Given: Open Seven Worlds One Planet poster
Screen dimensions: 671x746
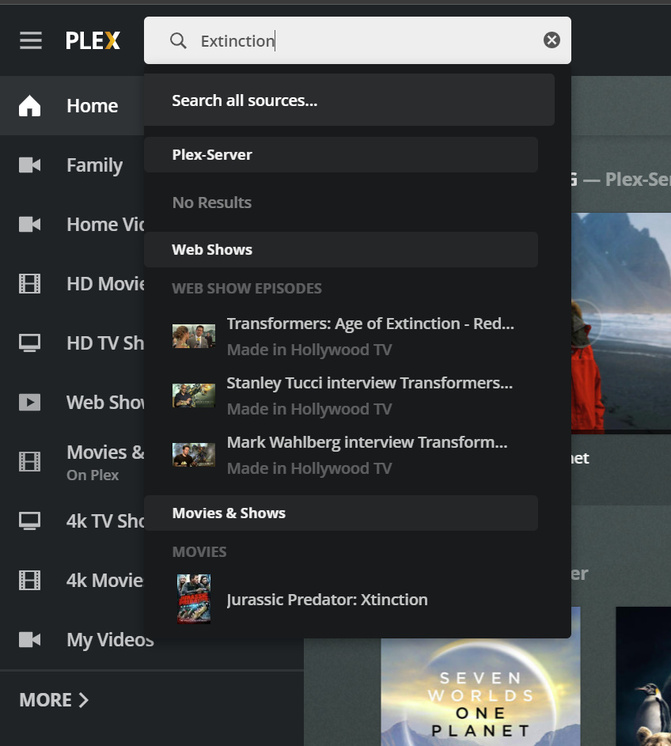Looking at the screenshot, I should point(481,692).
